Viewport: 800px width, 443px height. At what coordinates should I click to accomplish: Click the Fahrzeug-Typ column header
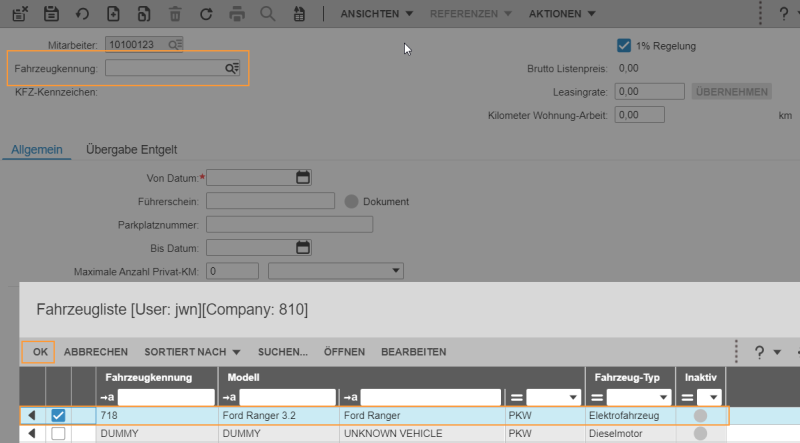[x=627, y=378]
